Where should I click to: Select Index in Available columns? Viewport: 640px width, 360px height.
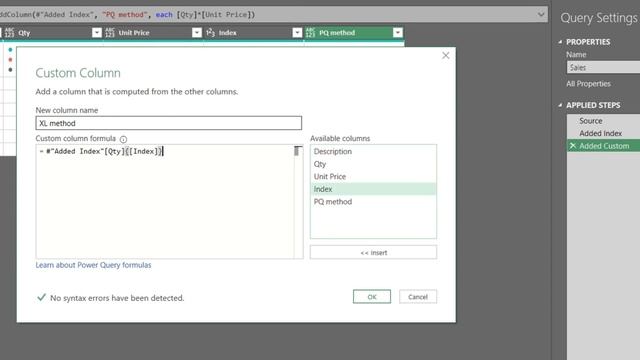(373, 189)
